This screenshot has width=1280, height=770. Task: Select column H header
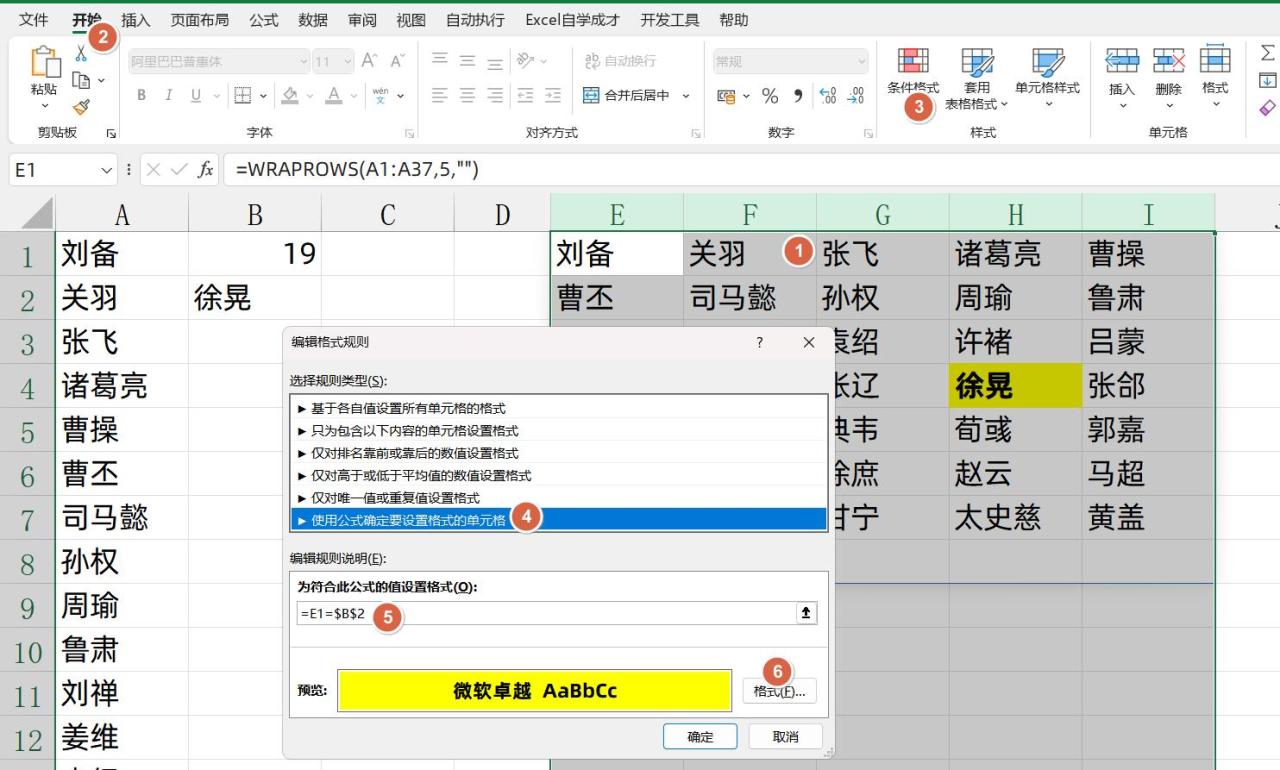pyautogui.click(x=1015, y=214)
